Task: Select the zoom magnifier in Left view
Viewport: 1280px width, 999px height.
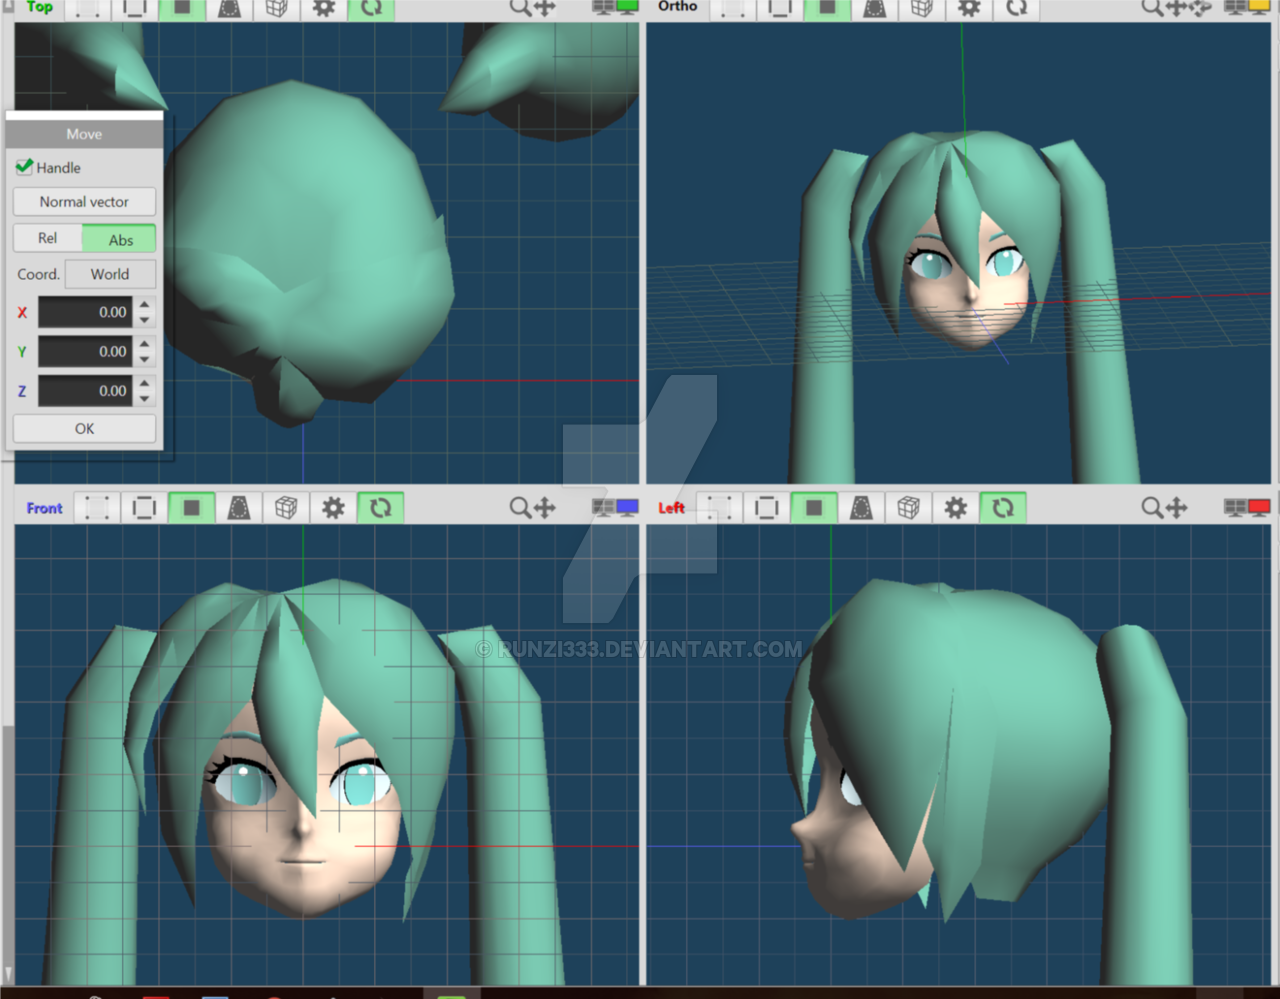Action: coord(1152,508)
